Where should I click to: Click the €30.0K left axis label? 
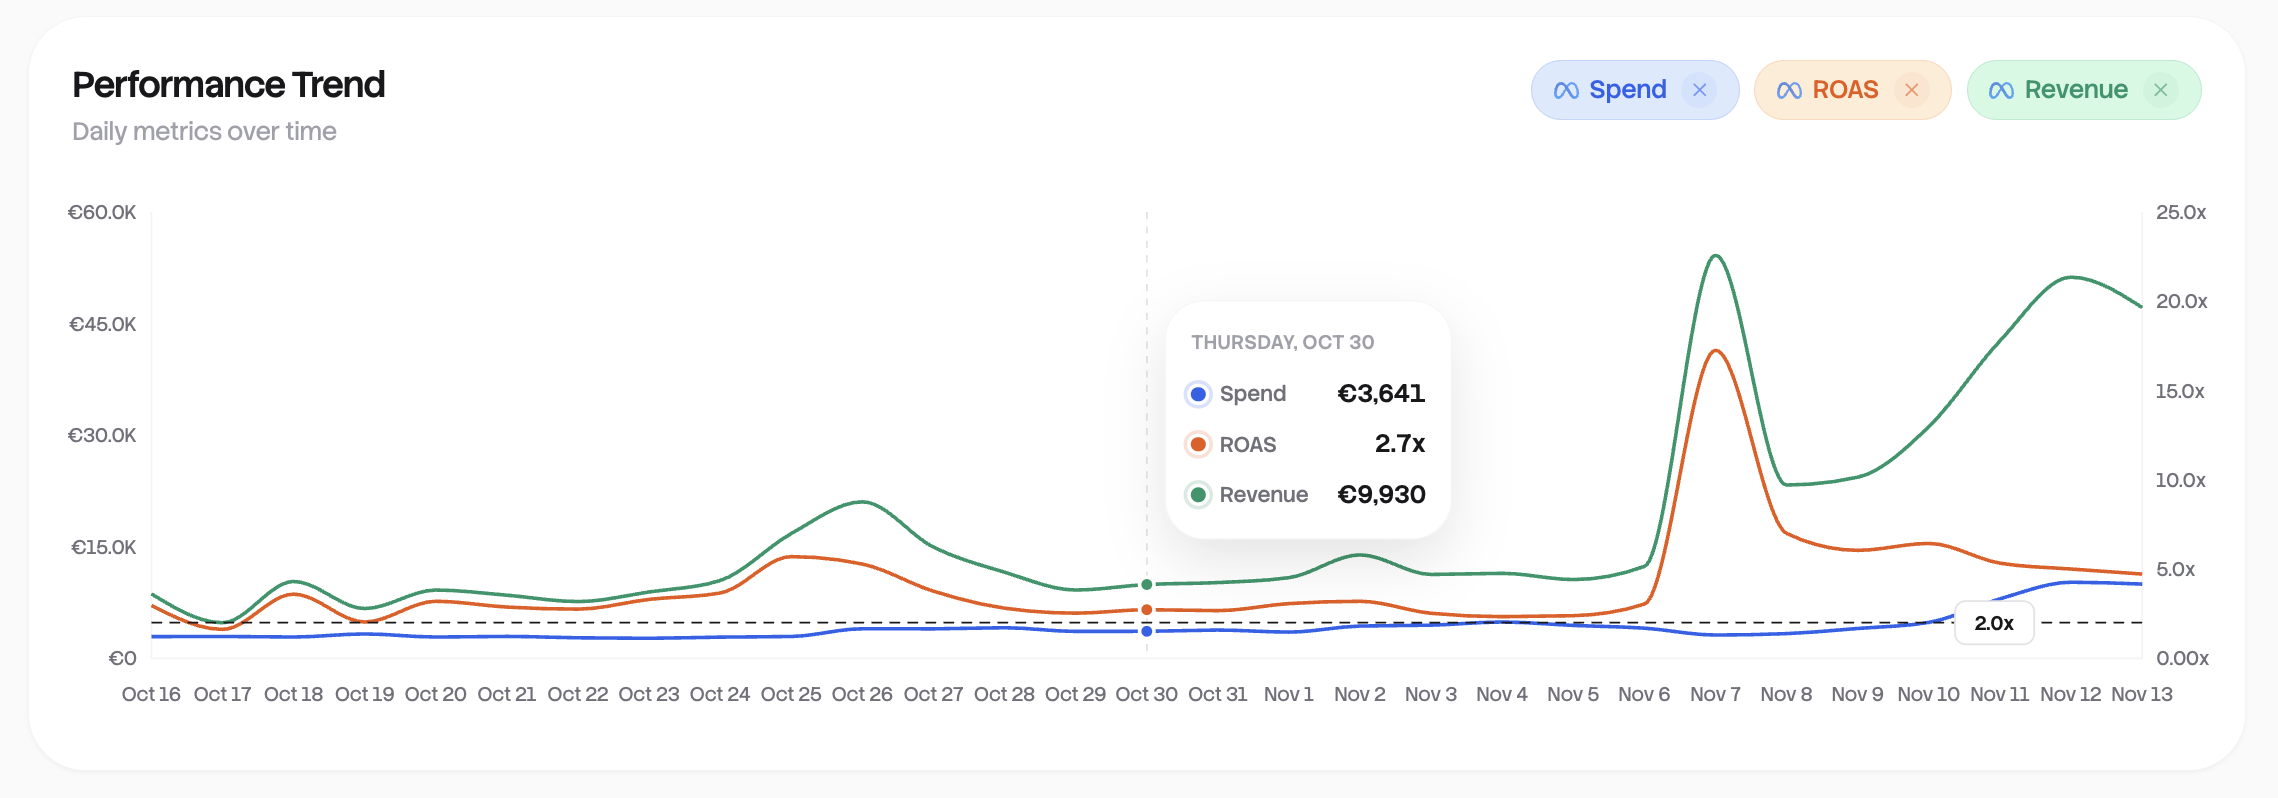102,435
